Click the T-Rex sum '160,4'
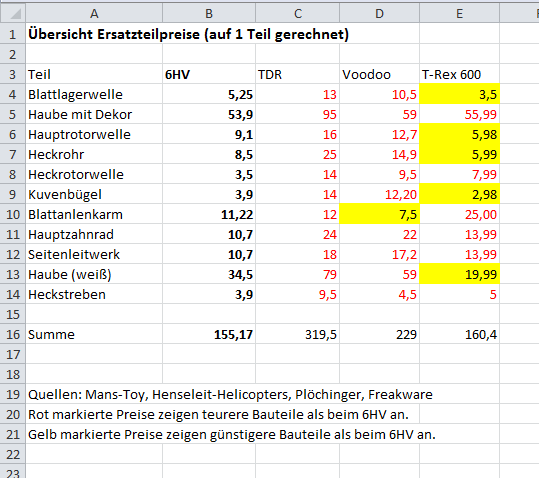Screen dimensions: 539x478 pyautogui.click(x=459, y=334)
